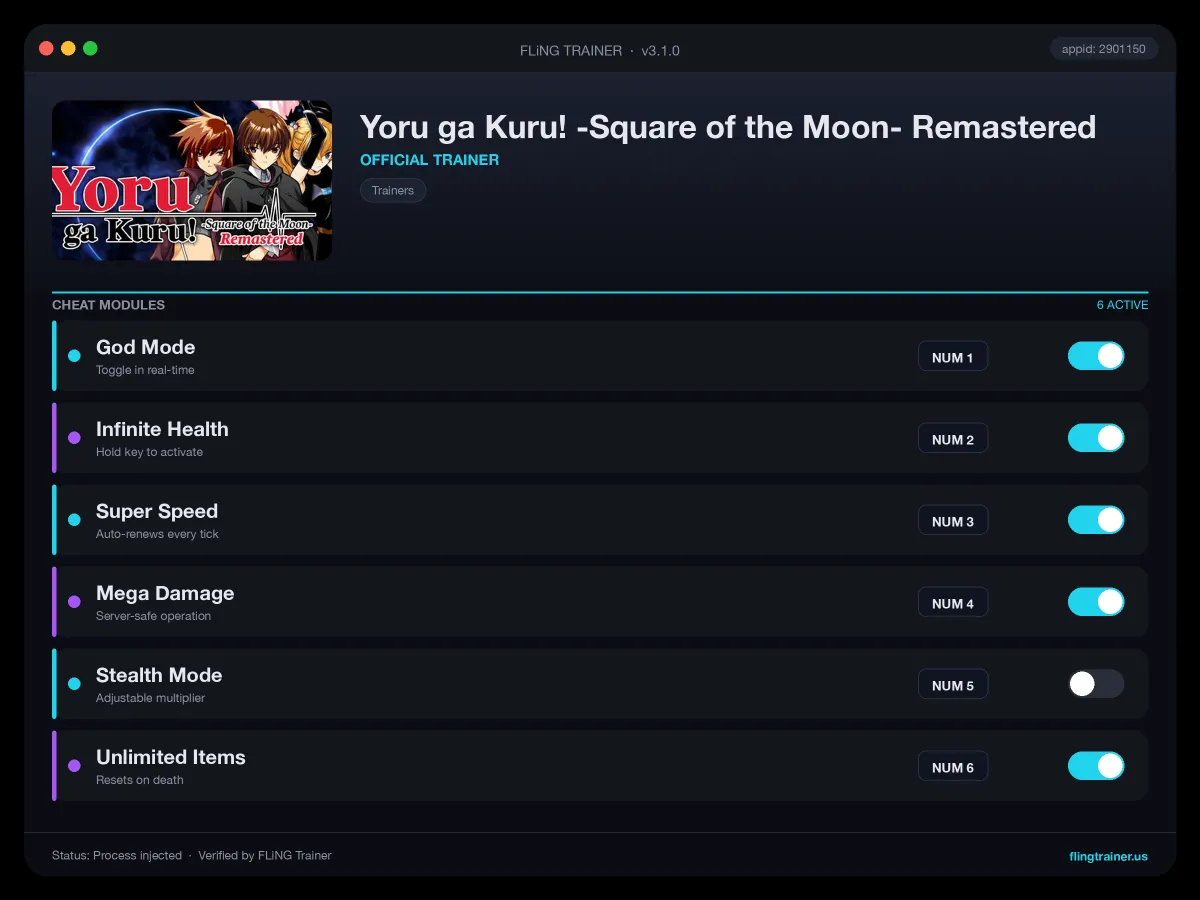
Task: Click the game cover art thumbnail
Action: coord(192,180)
